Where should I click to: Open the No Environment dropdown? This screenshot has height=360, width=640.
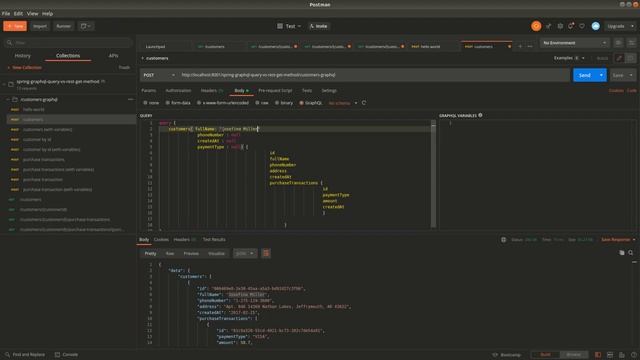pyautogui.click(x=574, y=43)
